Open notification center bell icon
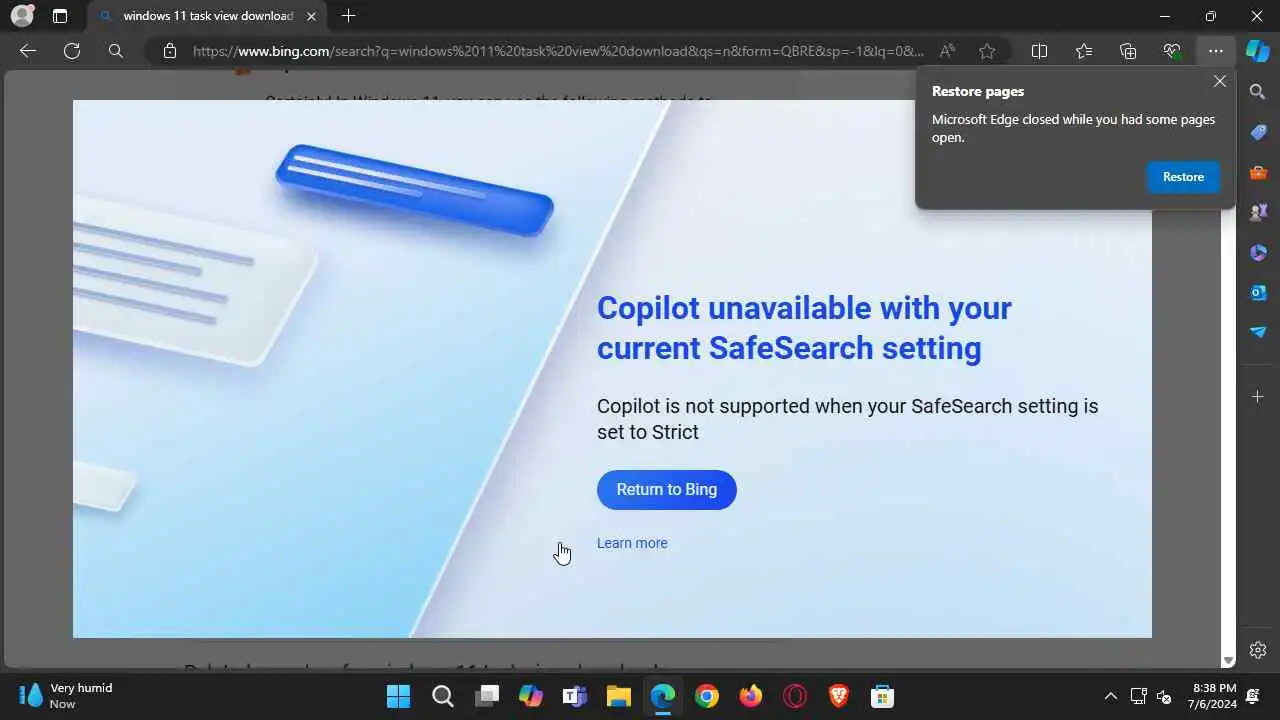Image resolution: width=1280 pixels, height=720 pixels. tap(1253, 696)
